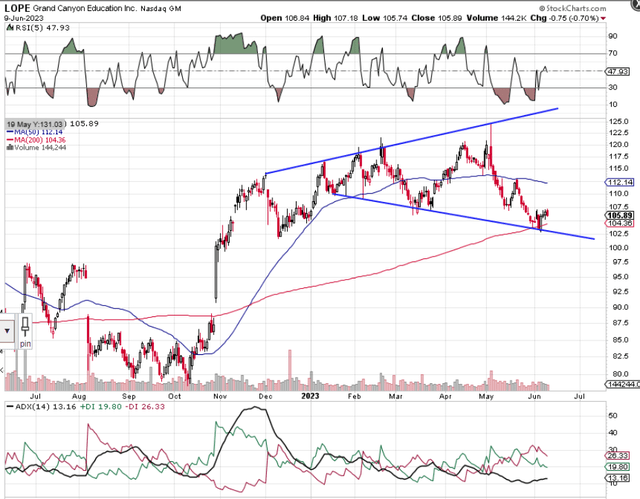
Task: Click the RSI(5) 47.93 indicator label
Action: [x=42, y=28]
